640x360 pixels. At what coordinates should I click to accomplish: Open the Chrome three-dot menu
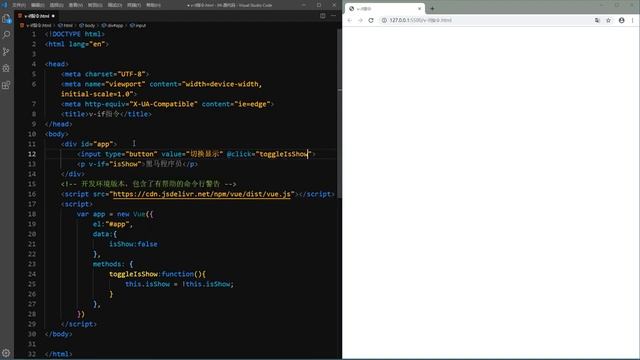point(633,20)
